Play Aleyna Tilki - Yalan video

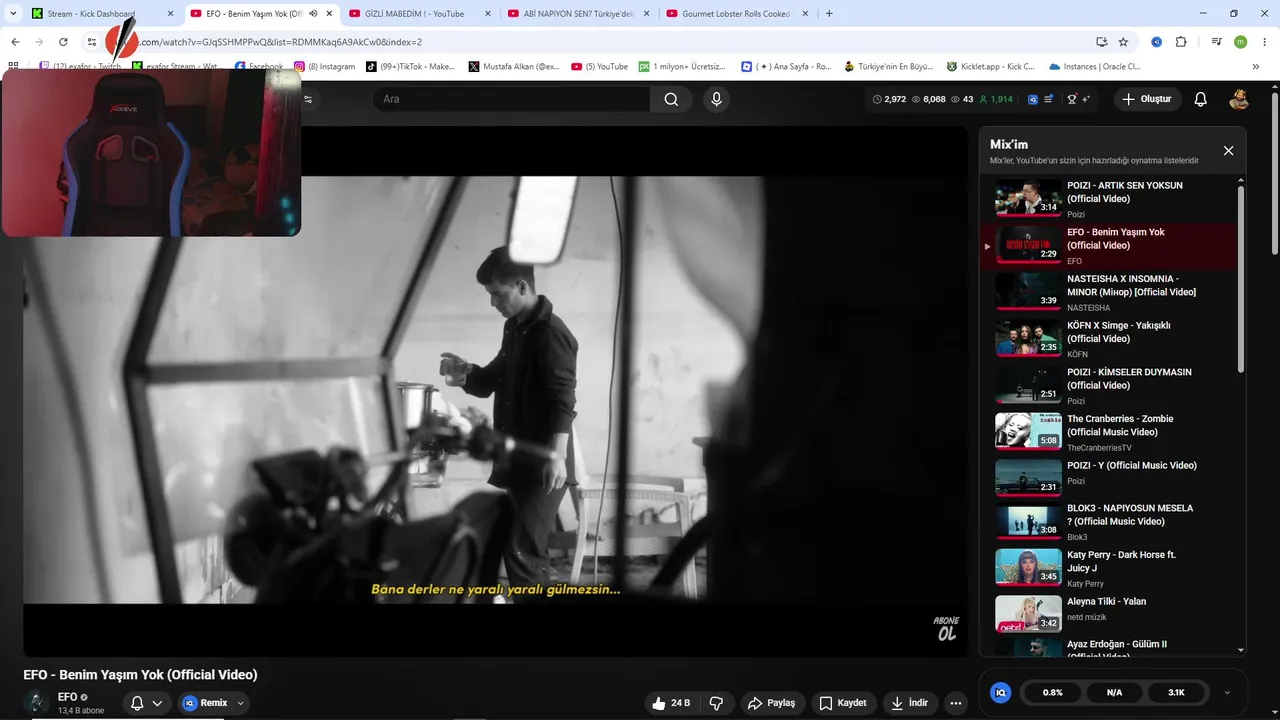[1110, 614]
